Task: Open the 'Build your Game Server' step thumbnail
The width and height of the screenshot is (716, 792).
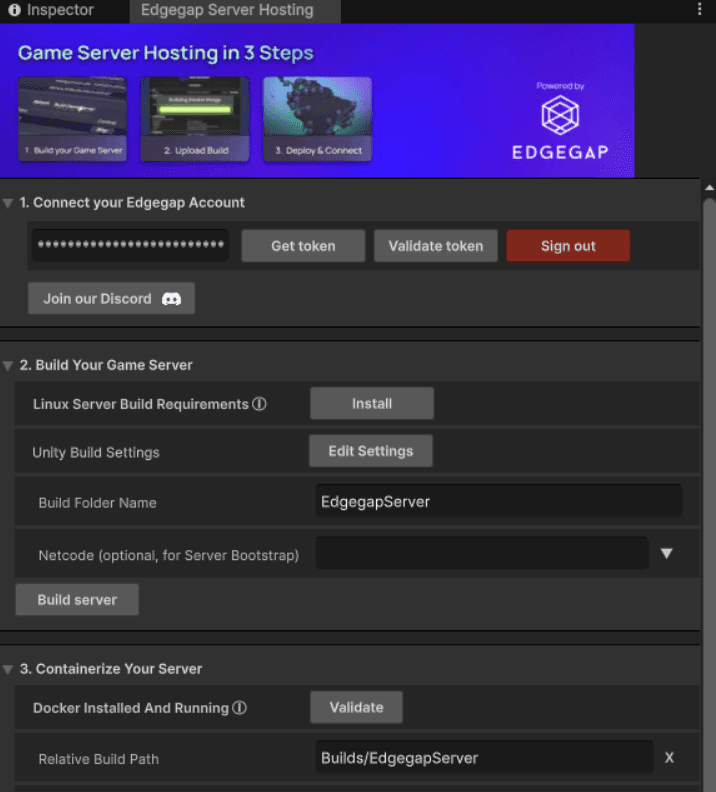Action: (x=72, y=119)
